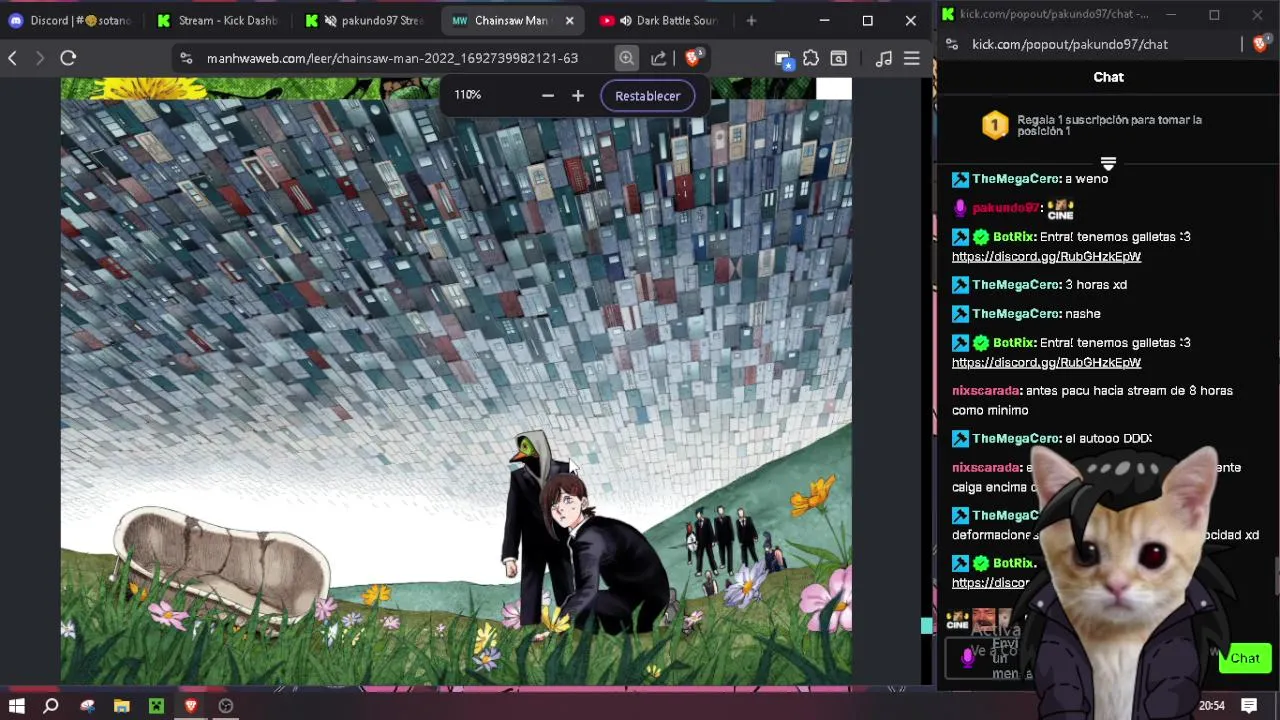Switch to the pakundo97 Stream tab
The width and height of the screenshot is (1280, 720).
pos(365,20)
